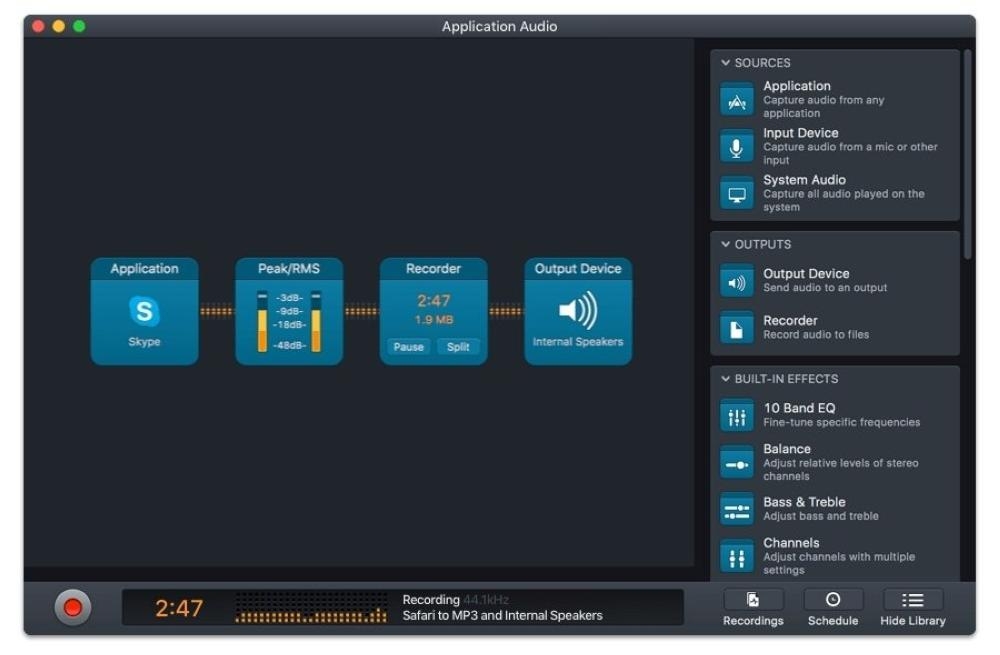1000x655 pixels.
Task: Select the Output Device speaker icon in library
Action: (737, 282)
